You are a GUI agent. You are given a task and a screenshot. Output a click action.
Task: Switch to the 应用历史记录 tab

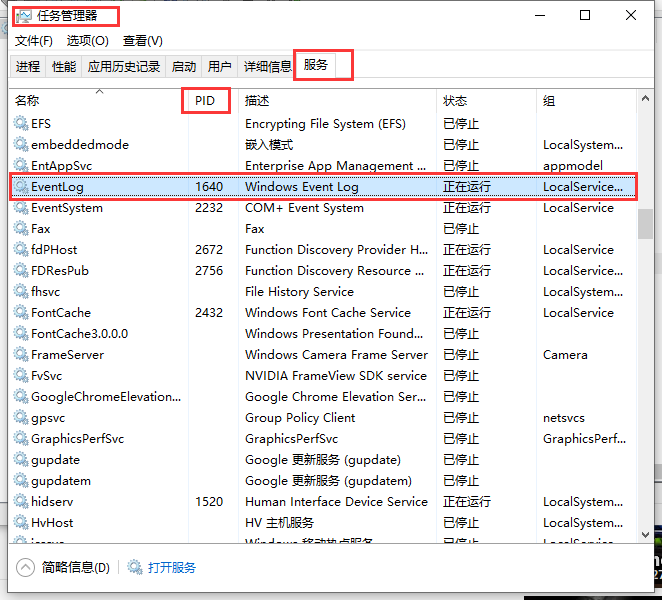click(x=124, y=66)
